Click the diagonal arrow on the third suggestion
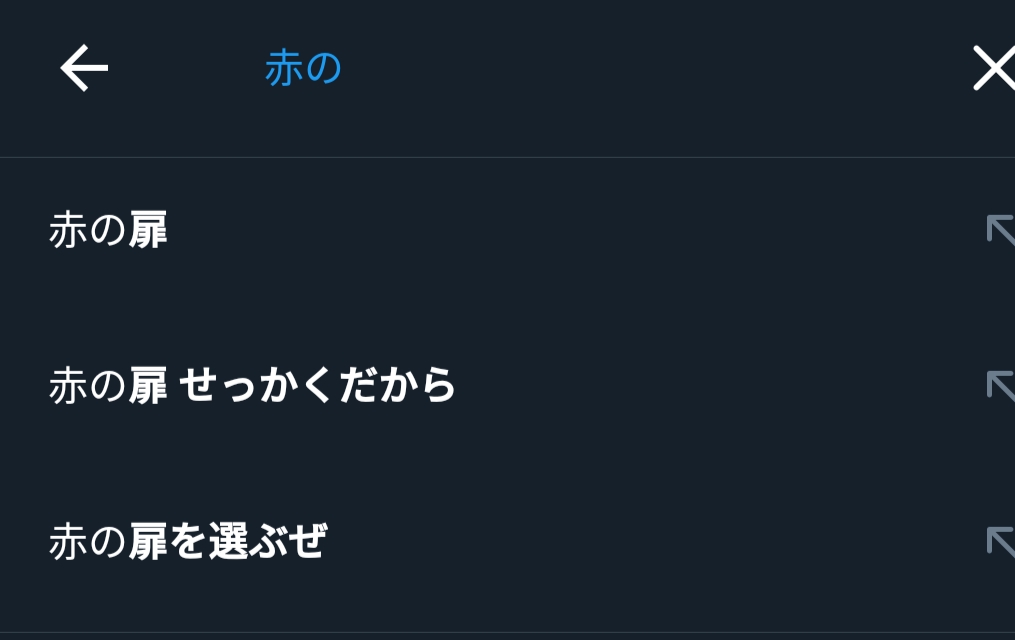The height and width of the screenshot is (640, 1015). click(1000, 541)
